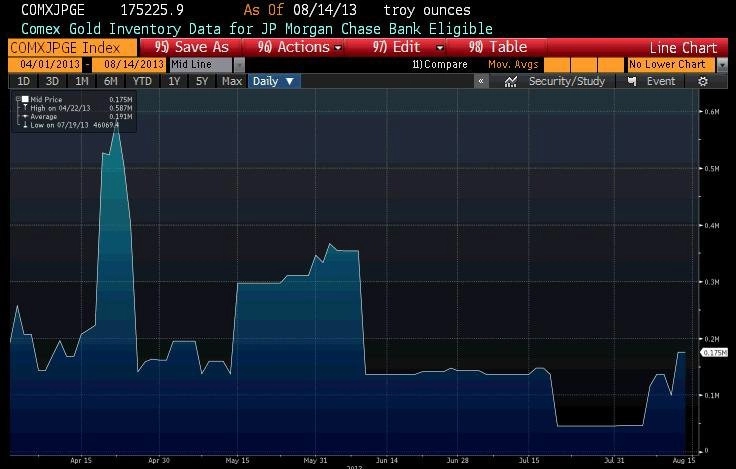Select the 1M time range
The width and height of the screenshot is (736, 469).
(82, 81)
